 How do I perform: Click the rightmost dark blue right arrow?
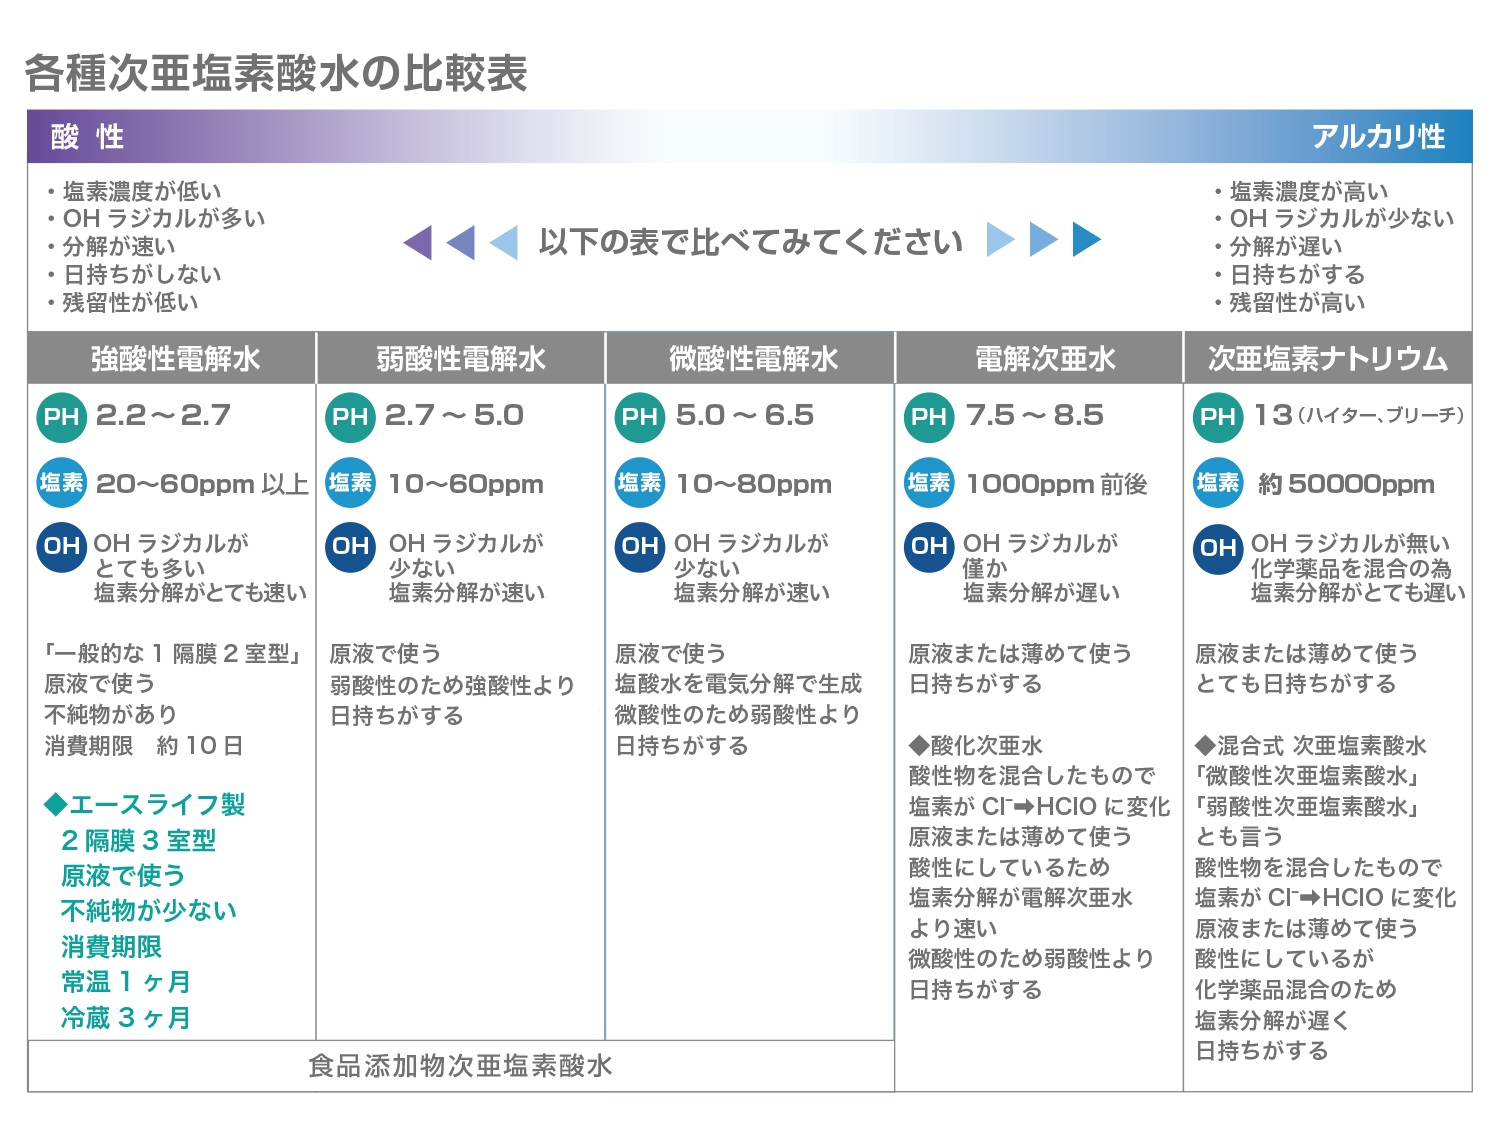[x=1085, y=240]
